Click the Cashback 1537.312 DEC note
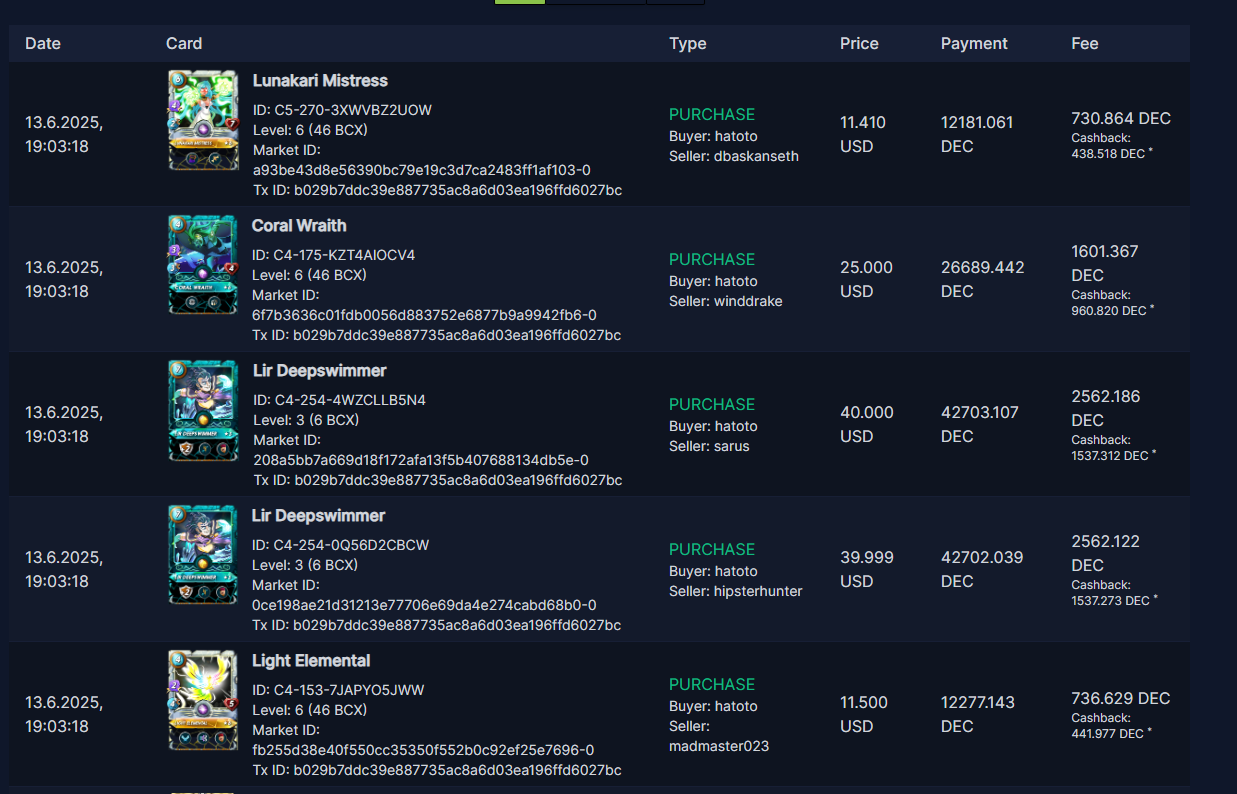This screenshot has width=1237, height=794. click(1112, 448)
